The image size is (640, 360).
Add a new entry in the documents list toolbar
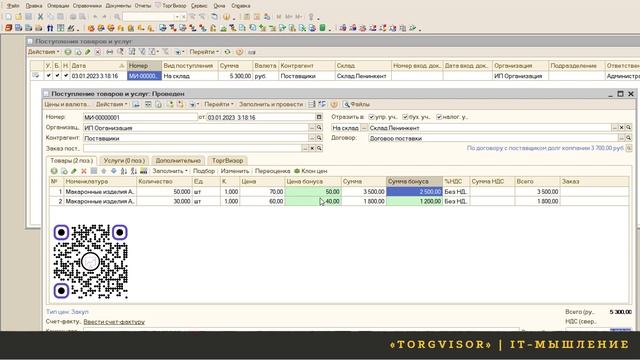(68, 52)
